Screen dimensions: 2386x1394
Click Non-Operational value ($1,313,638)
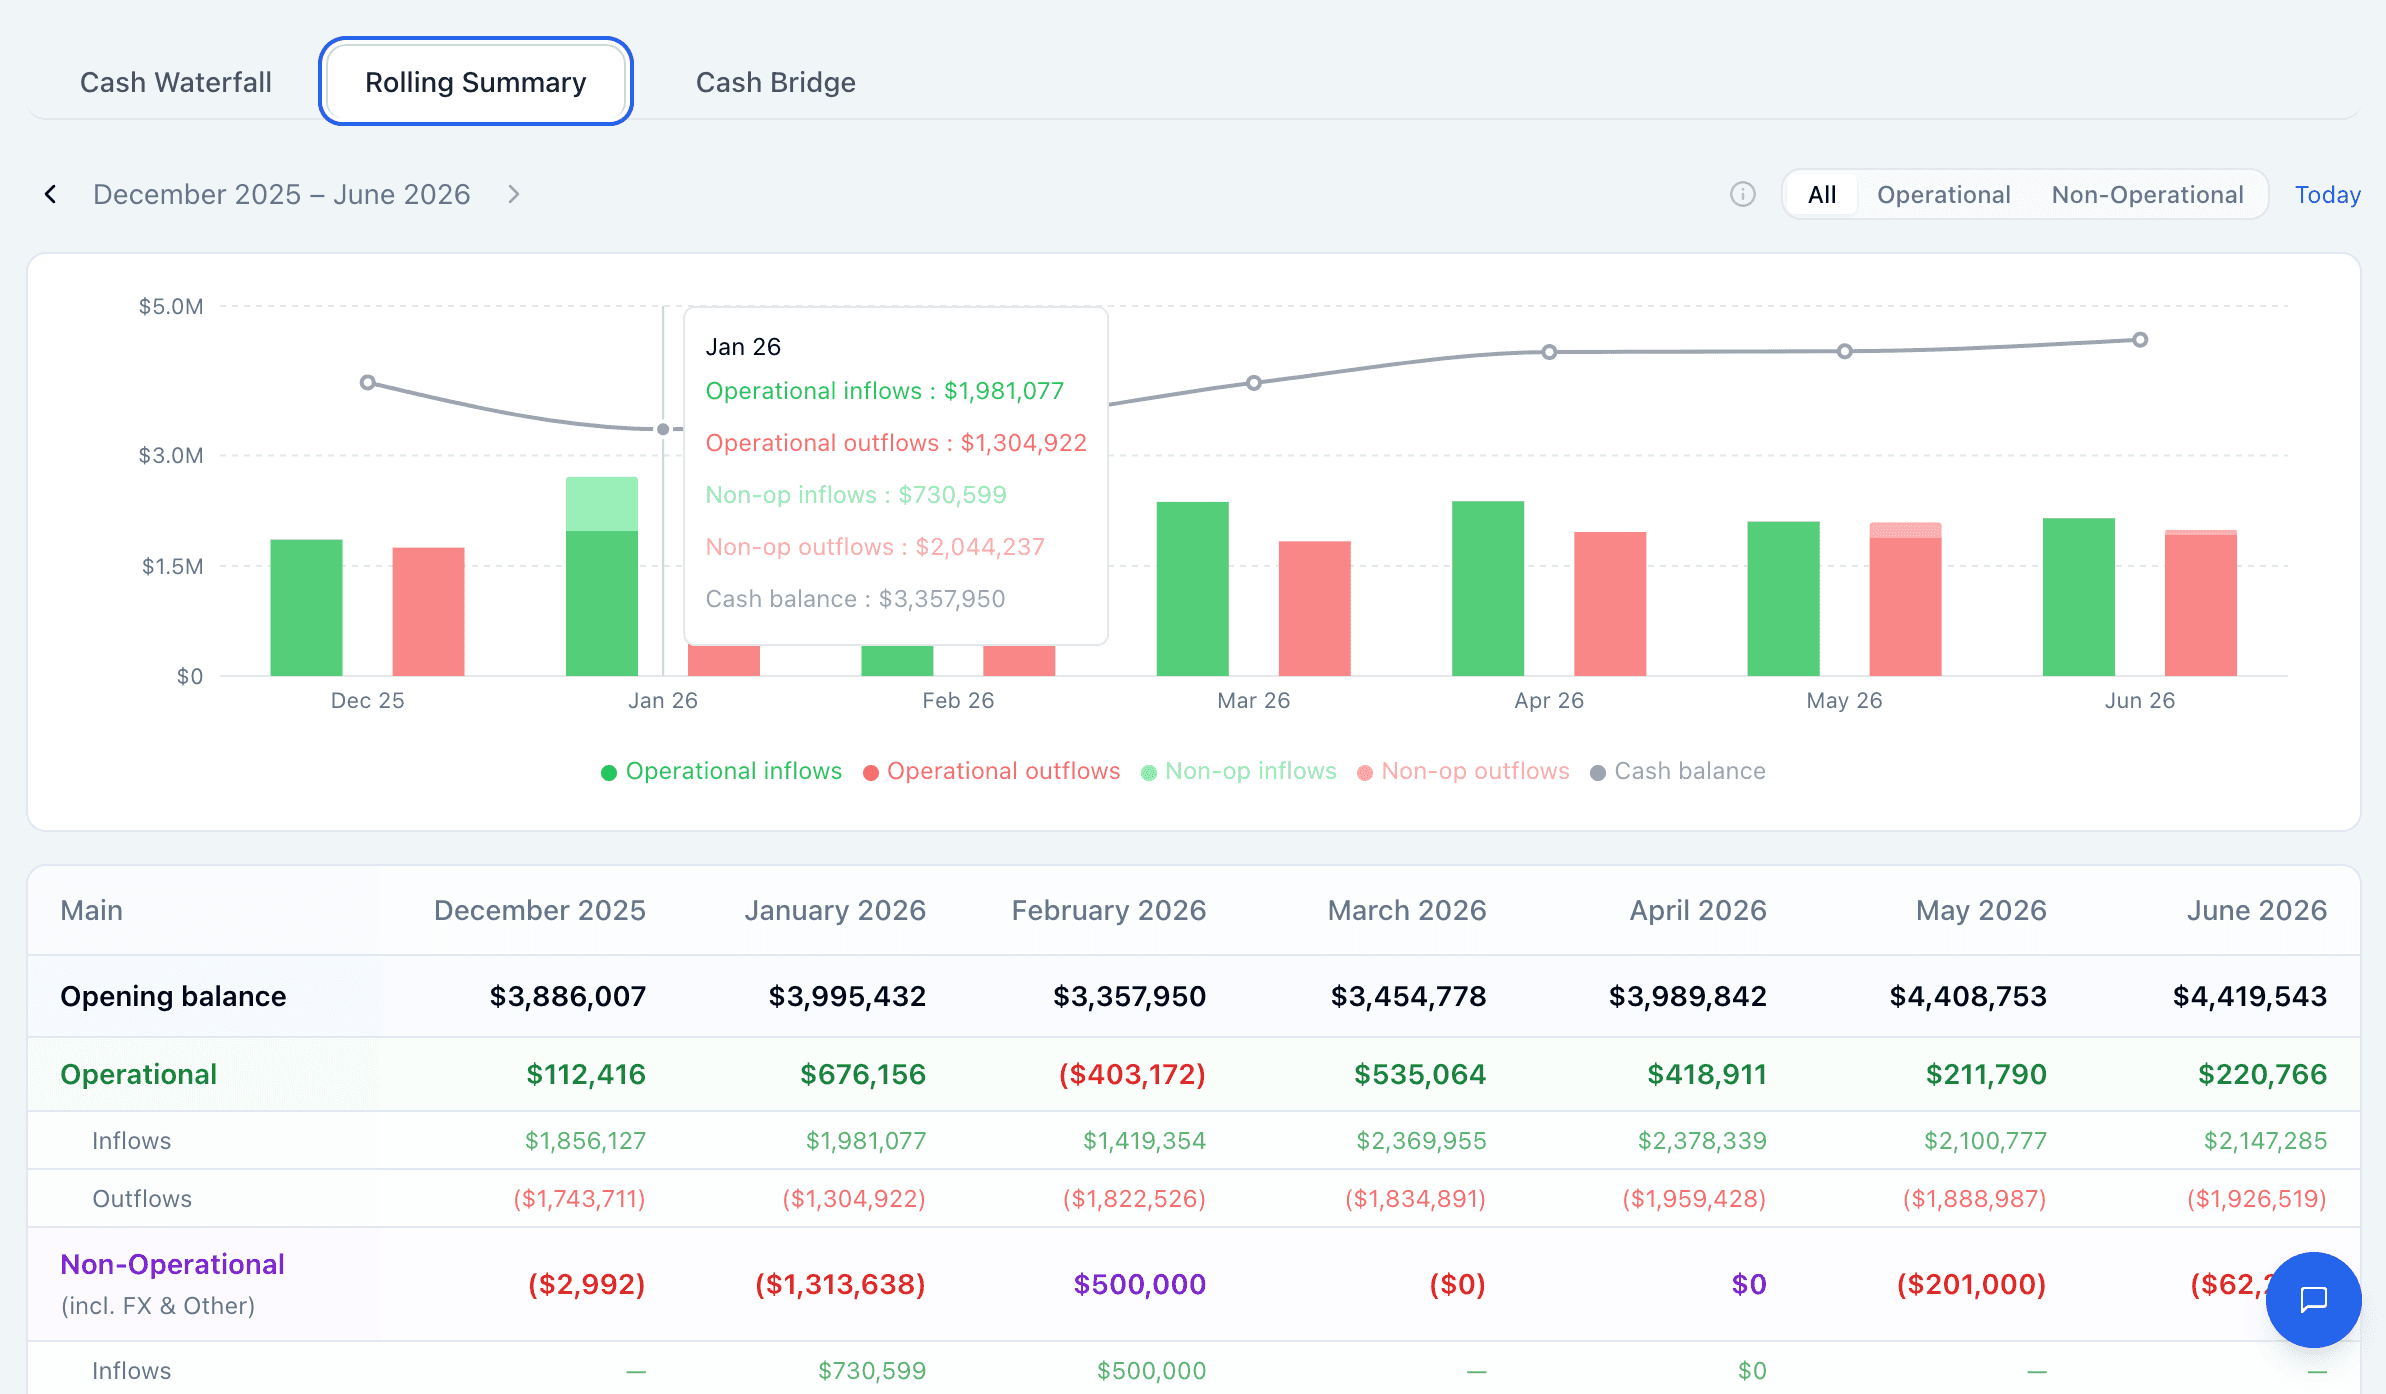840,1284
